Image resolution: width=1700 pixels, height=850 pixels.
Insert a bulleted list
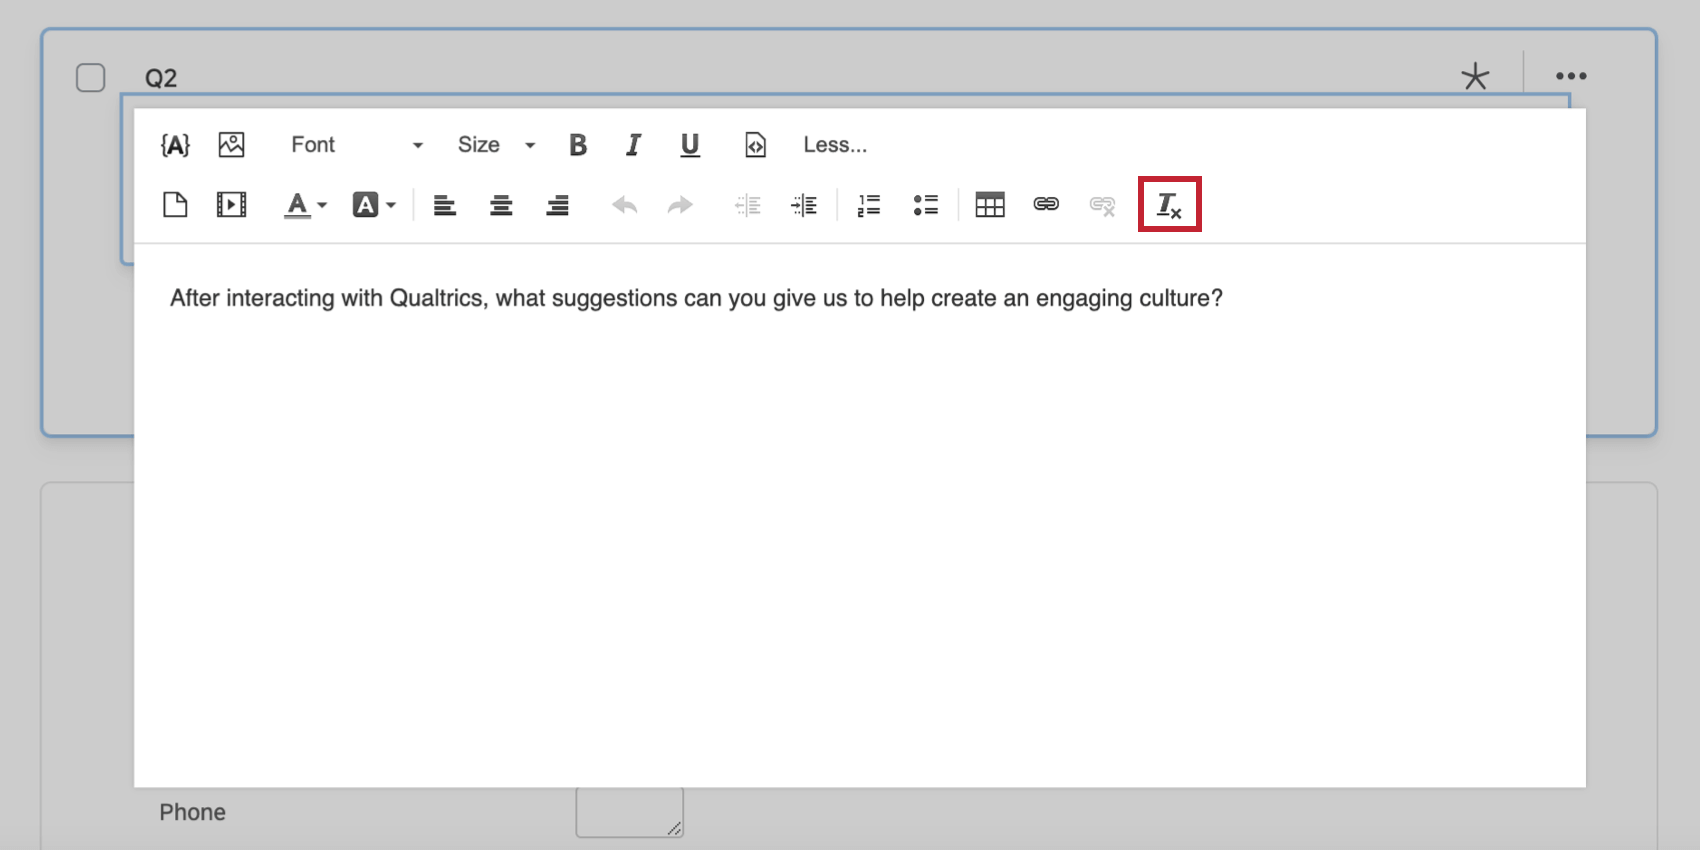point(925,205)
